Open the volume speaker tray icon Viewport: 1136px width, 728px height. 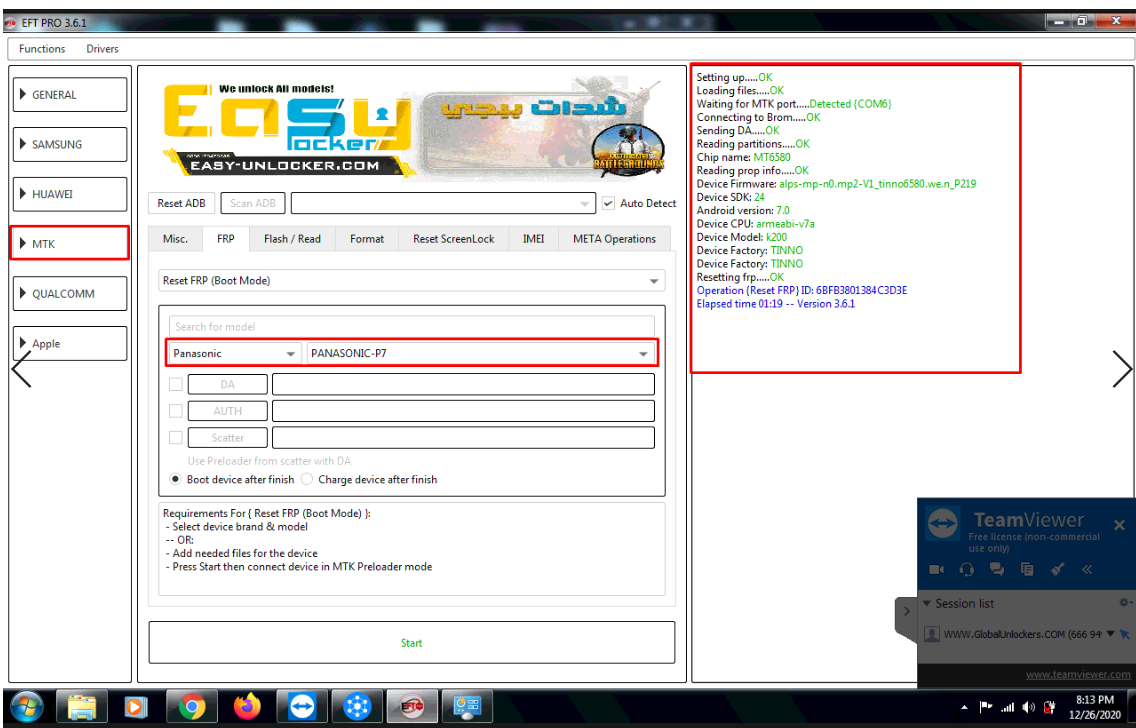click(1028, 707)
